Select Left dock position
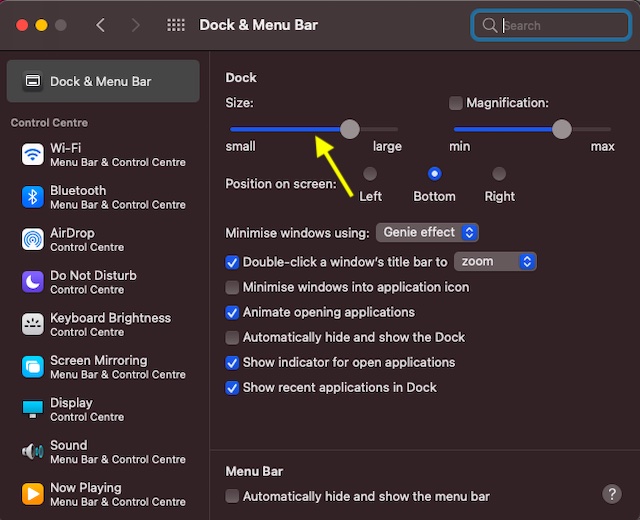Screen dimensions: 640x520 point(370,174)
